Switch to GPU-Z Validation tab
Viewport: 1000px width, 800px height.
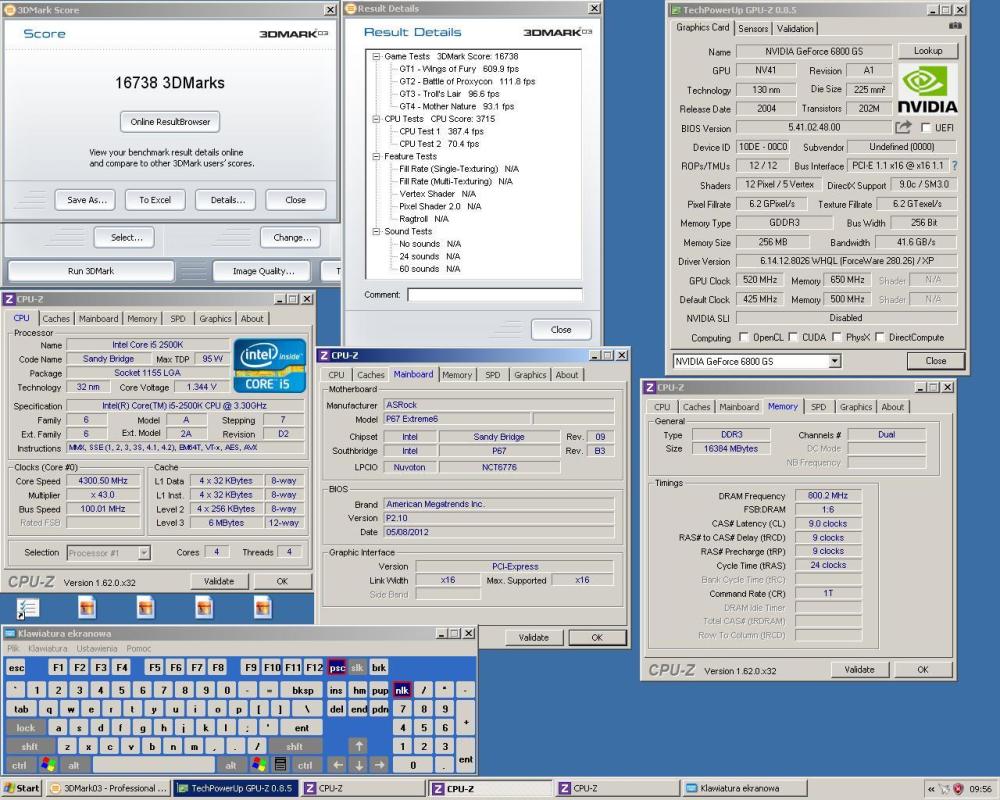(795, 29)
